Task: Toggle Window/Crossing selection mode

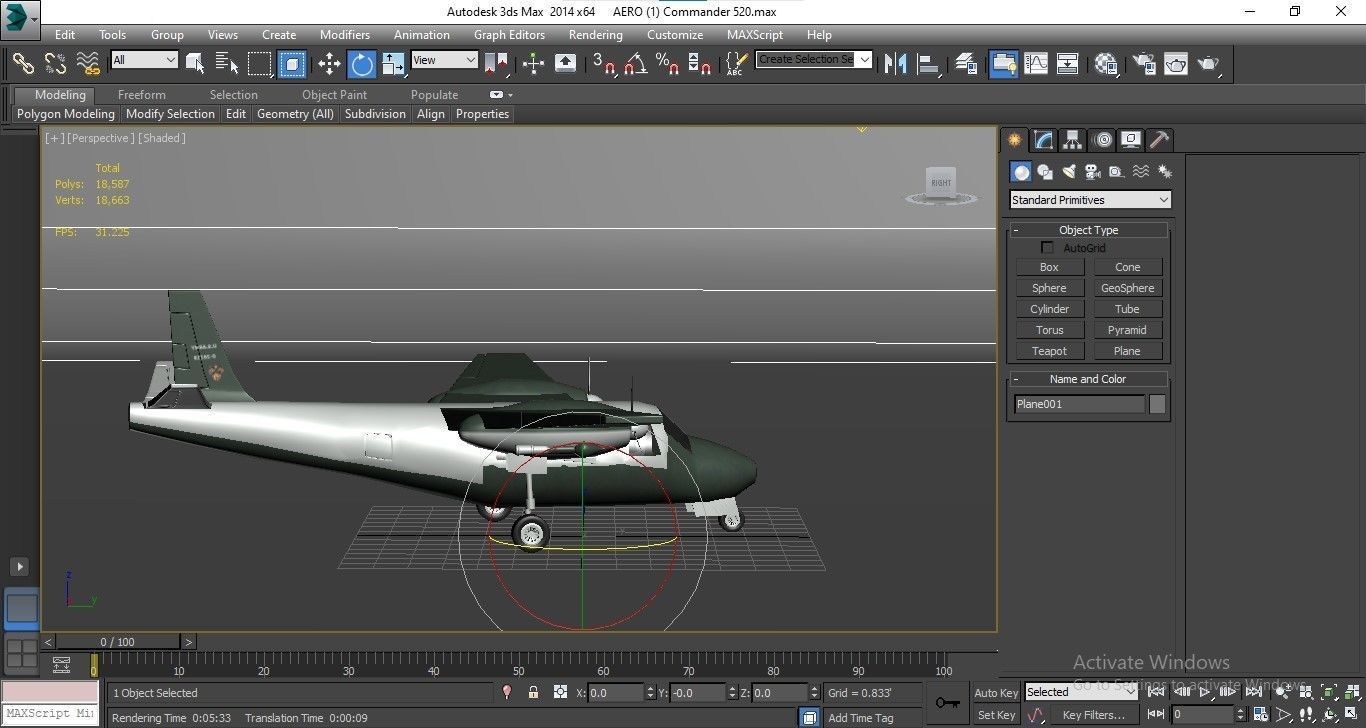Action: [292, 64]
